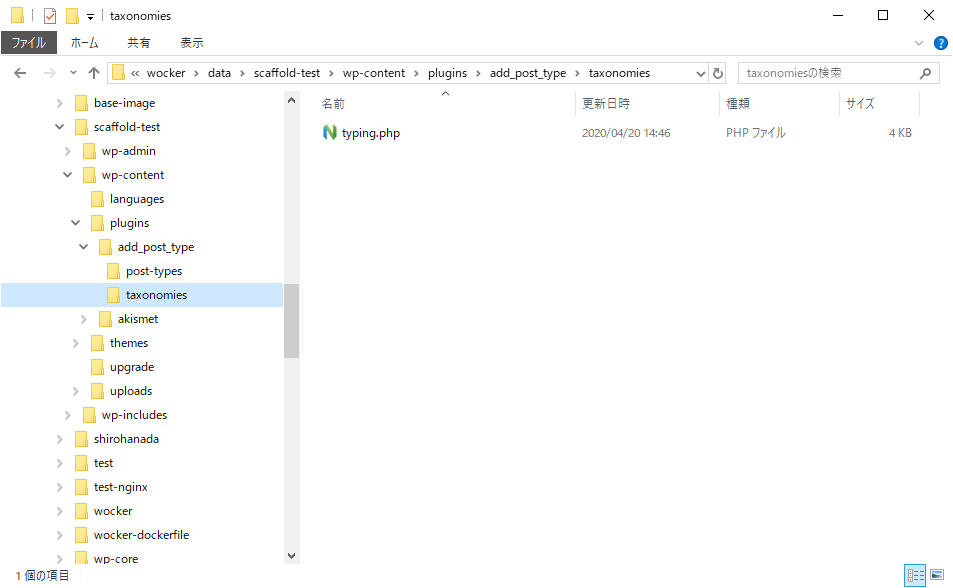
Task: Open the ファイル menu tab
Action: 29,43
